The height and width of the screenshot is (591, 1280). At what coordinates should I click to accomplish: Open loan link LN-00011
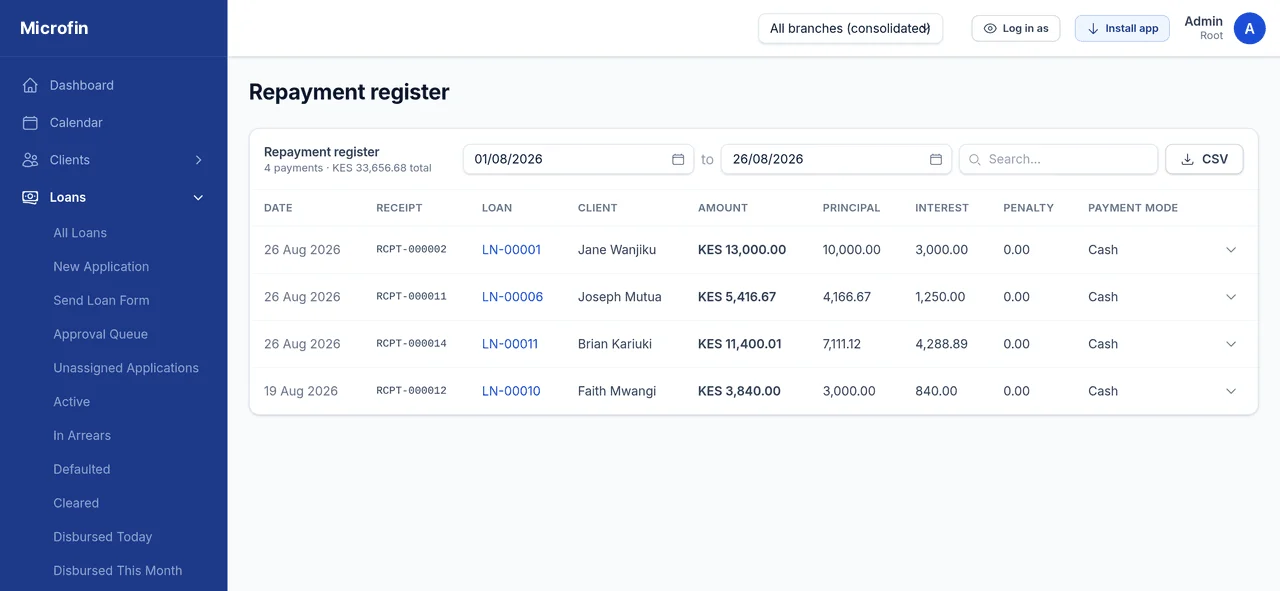[510, 344]
